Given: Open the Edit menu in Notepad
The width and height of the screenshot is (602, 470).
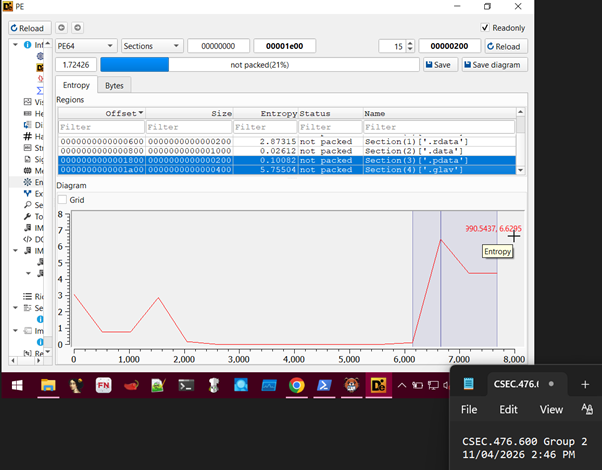Looking at the screenshot, I should click(x=508, y=409).
